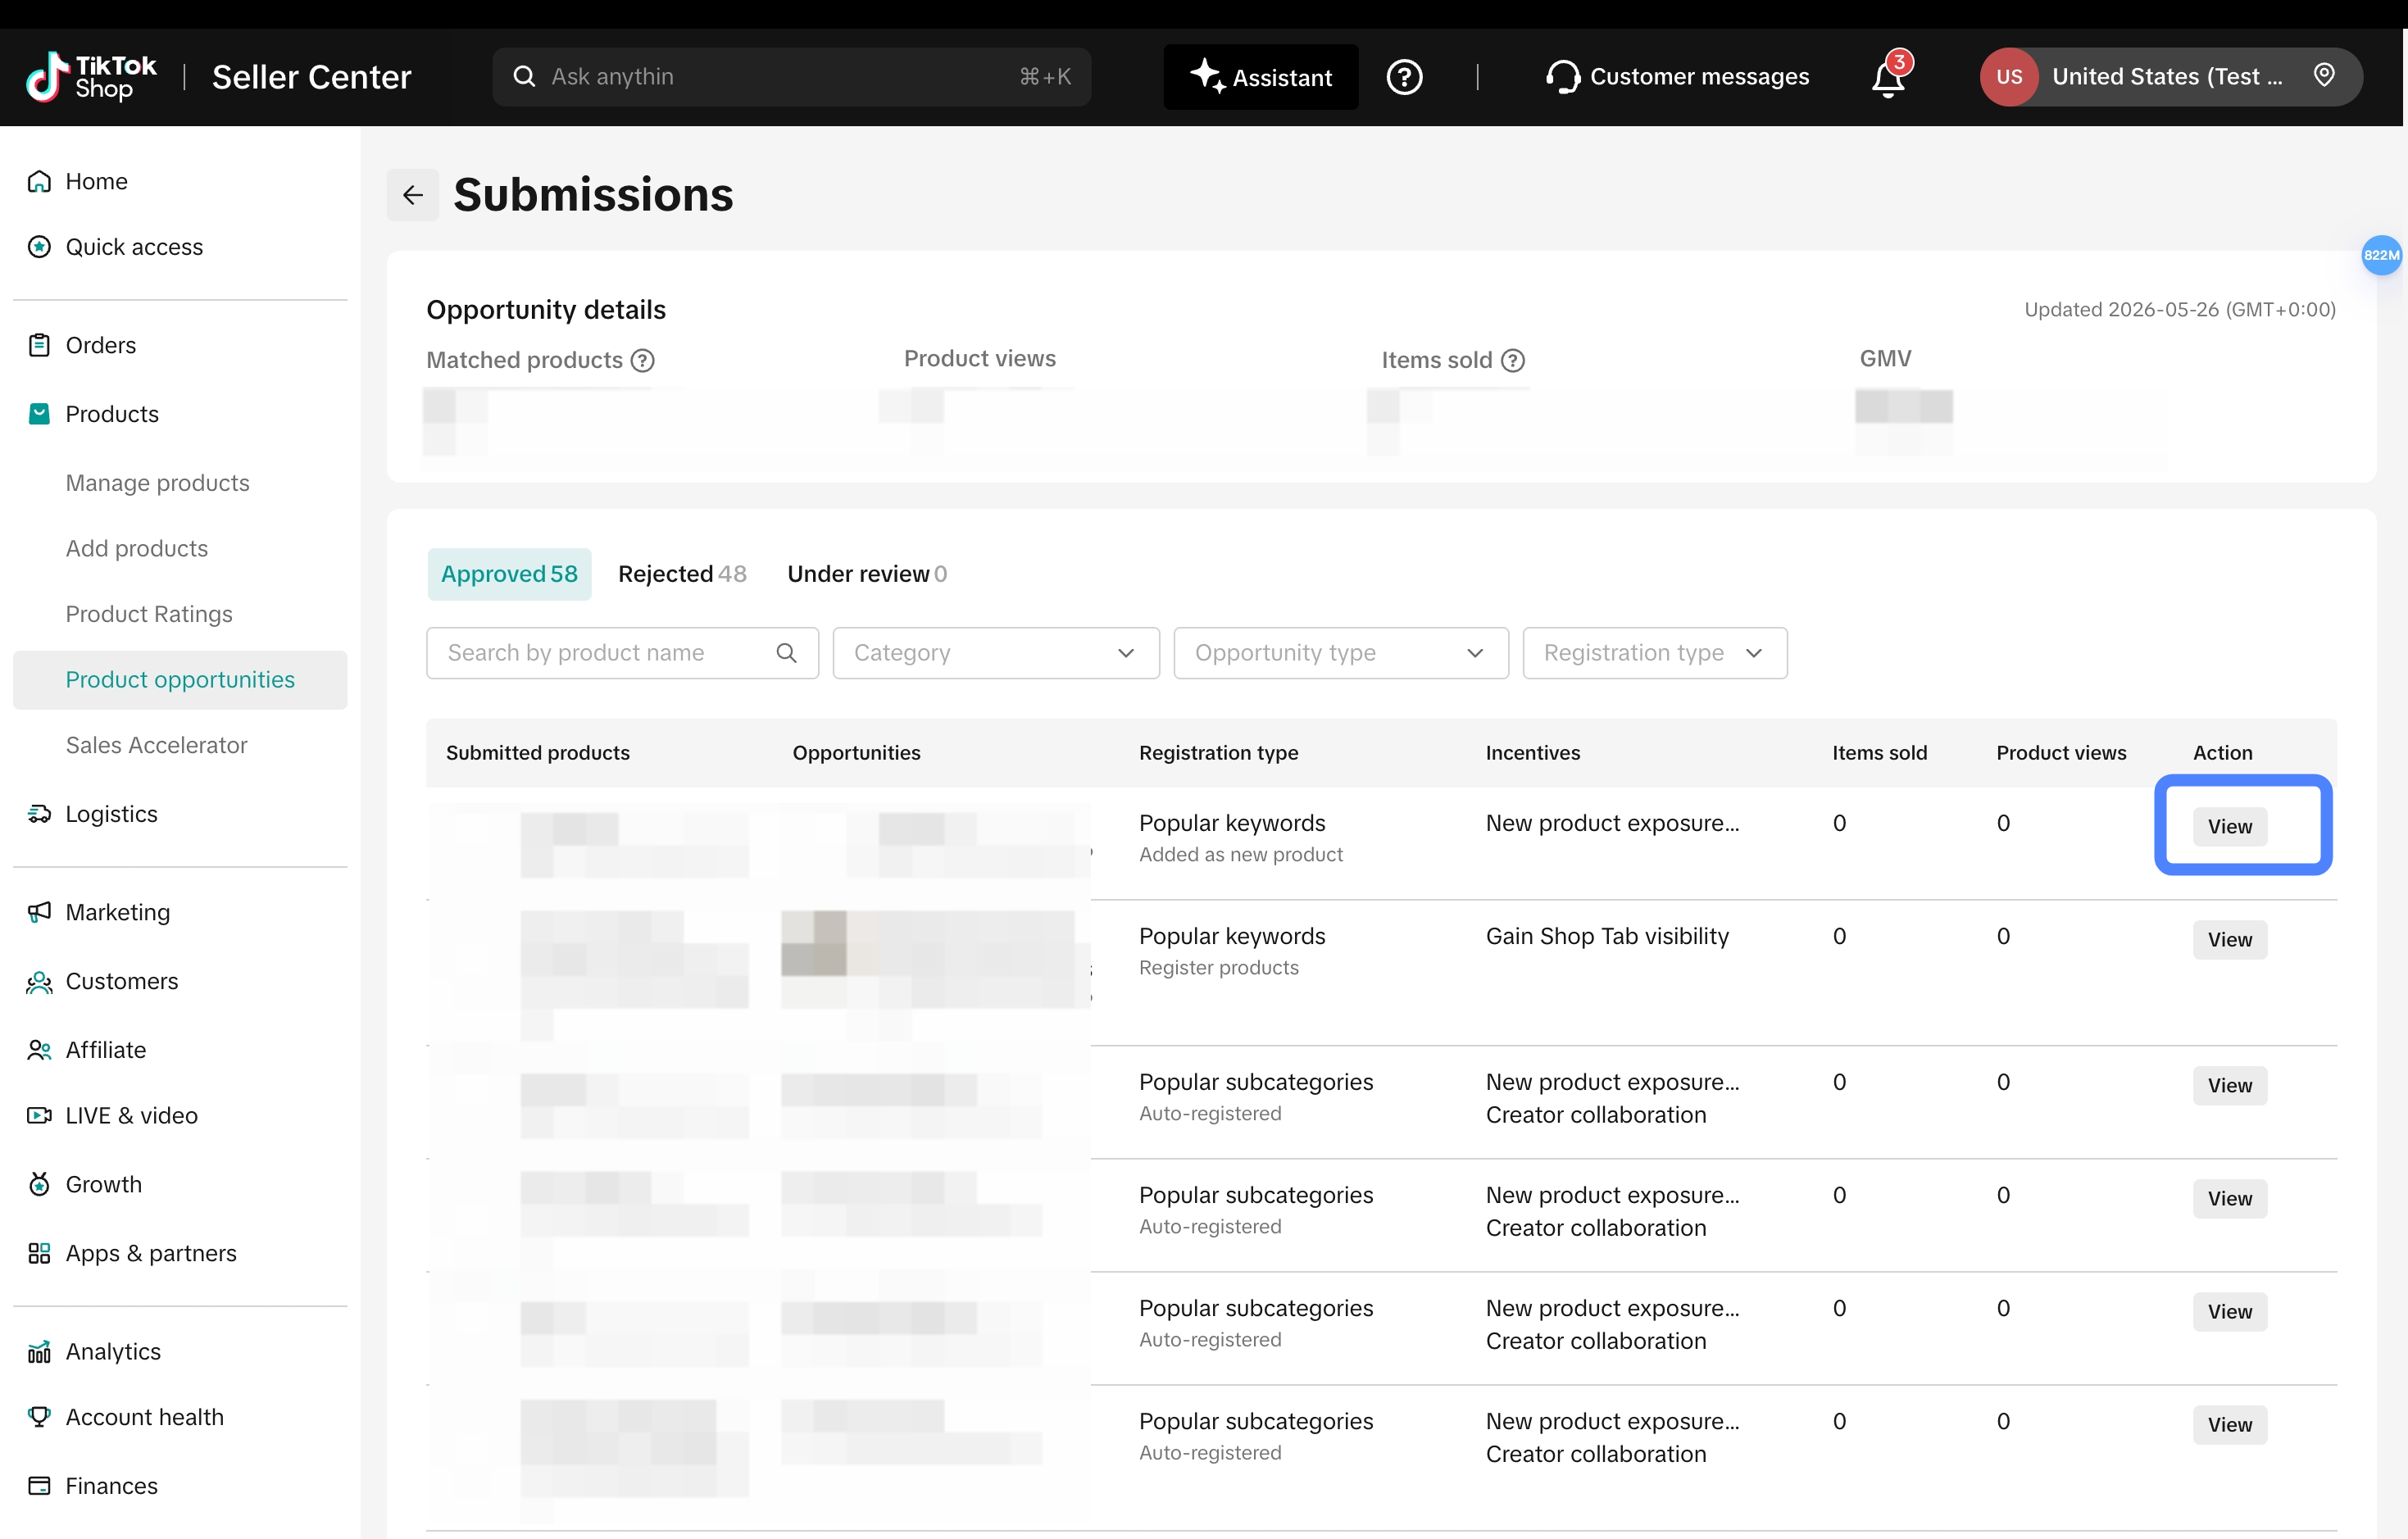The image size is (2408, 1539).
Task: Open notifications bell icon
Action: (x=1888, y=77)
